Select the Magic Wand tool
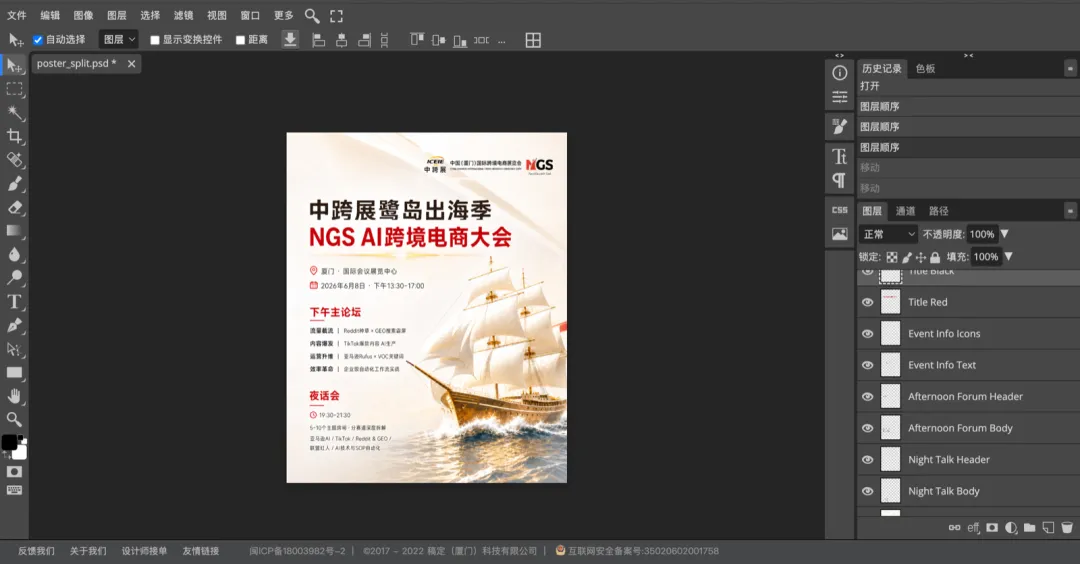This screenshot has height=564, width=1080. pos(14,112)
